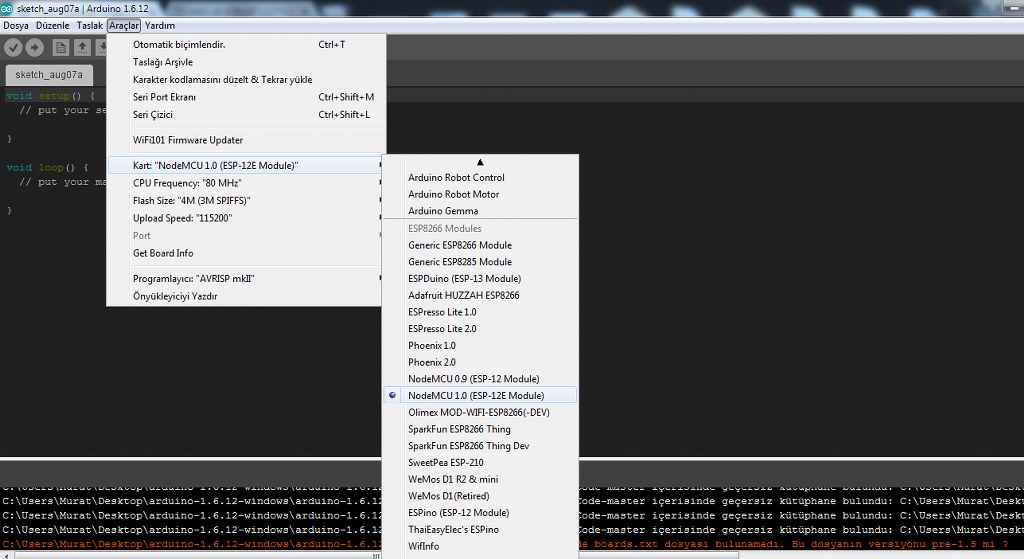Select ESPresso Lite 1.0 board
Image resolution: width=1024 pixels, height=559 pixels.
[x=480, y=311]
